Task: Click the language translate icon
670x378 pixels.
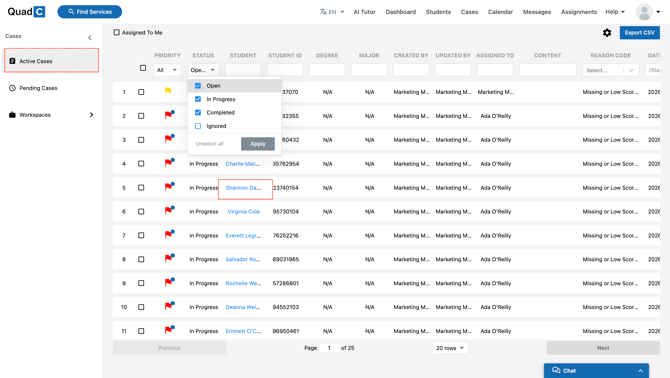Action: tap(323, 12)
